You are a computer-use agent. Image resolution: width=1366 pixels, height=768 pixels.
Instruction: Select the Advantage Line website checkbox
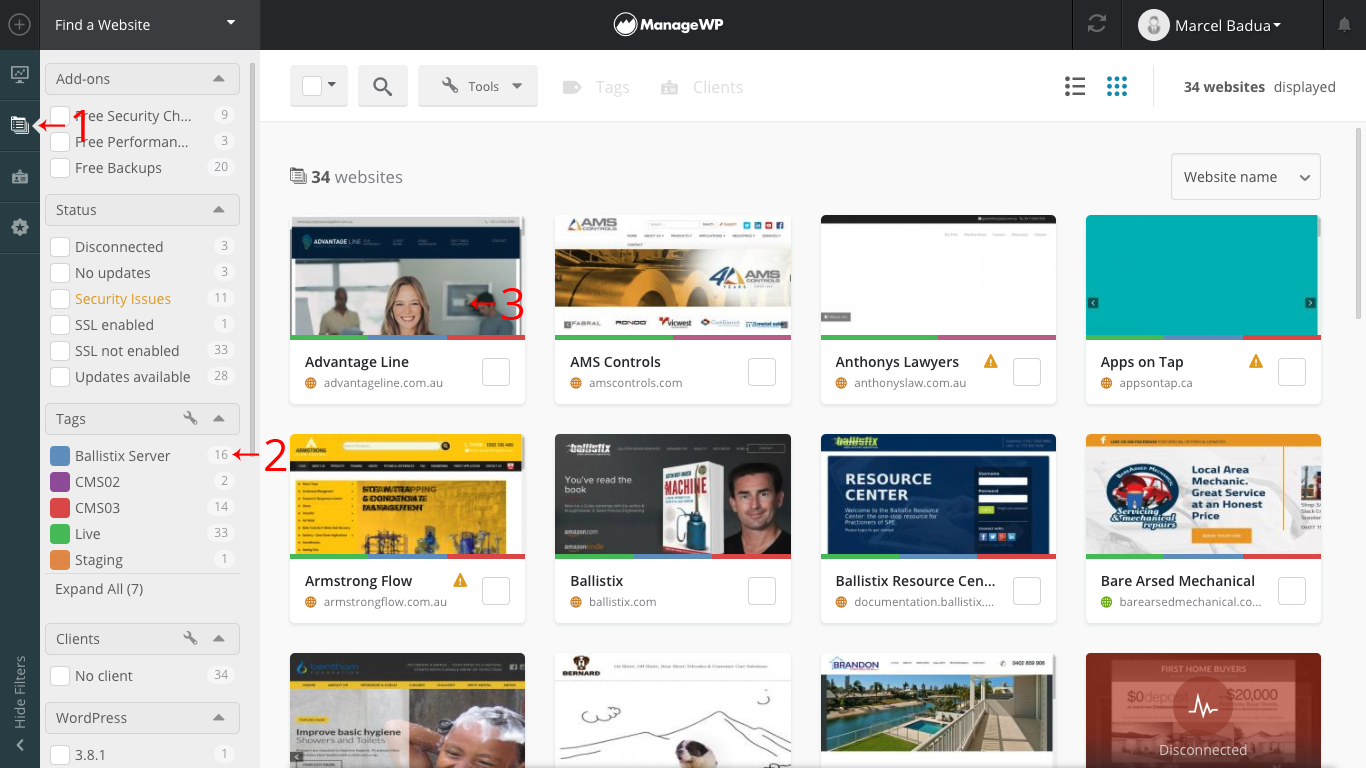[496, 372]
